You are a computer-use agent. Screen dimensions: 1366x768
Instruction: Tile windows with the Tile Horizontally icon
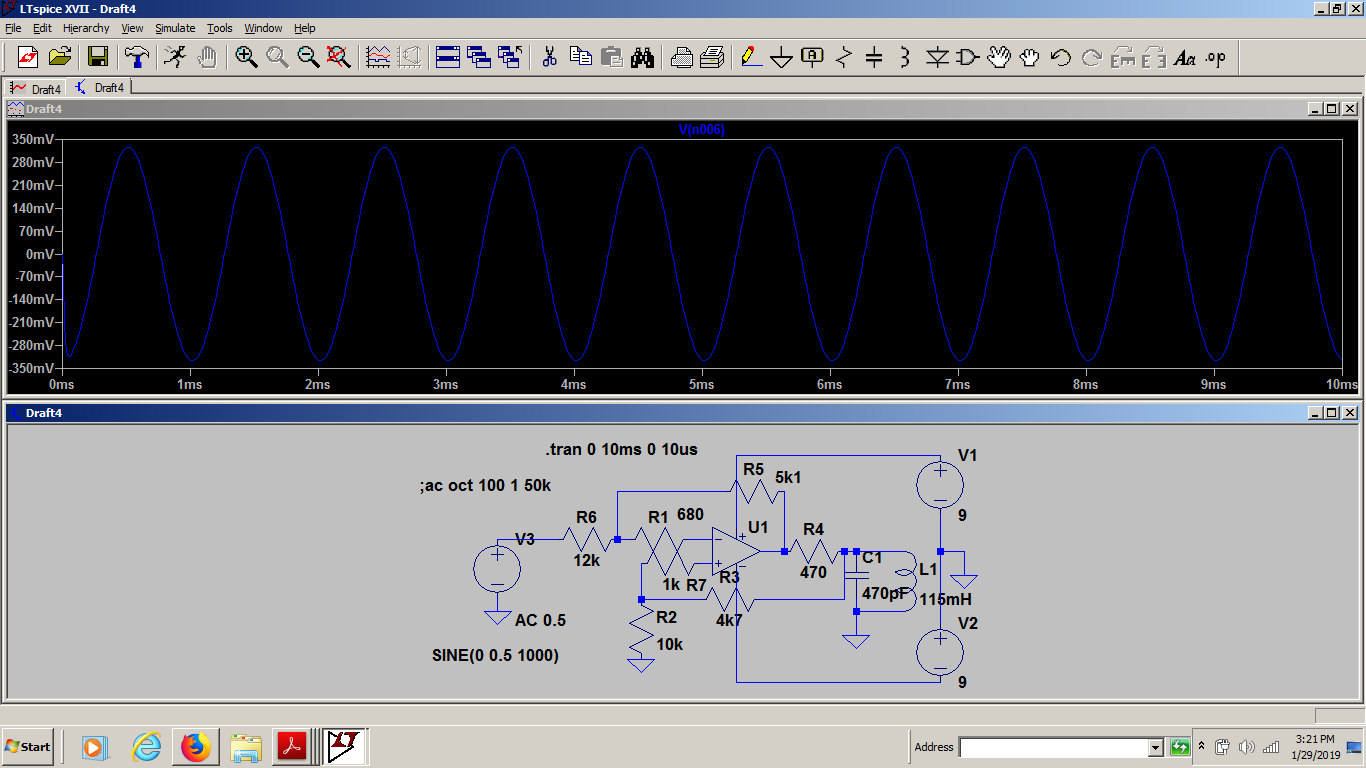click(448, 57)
